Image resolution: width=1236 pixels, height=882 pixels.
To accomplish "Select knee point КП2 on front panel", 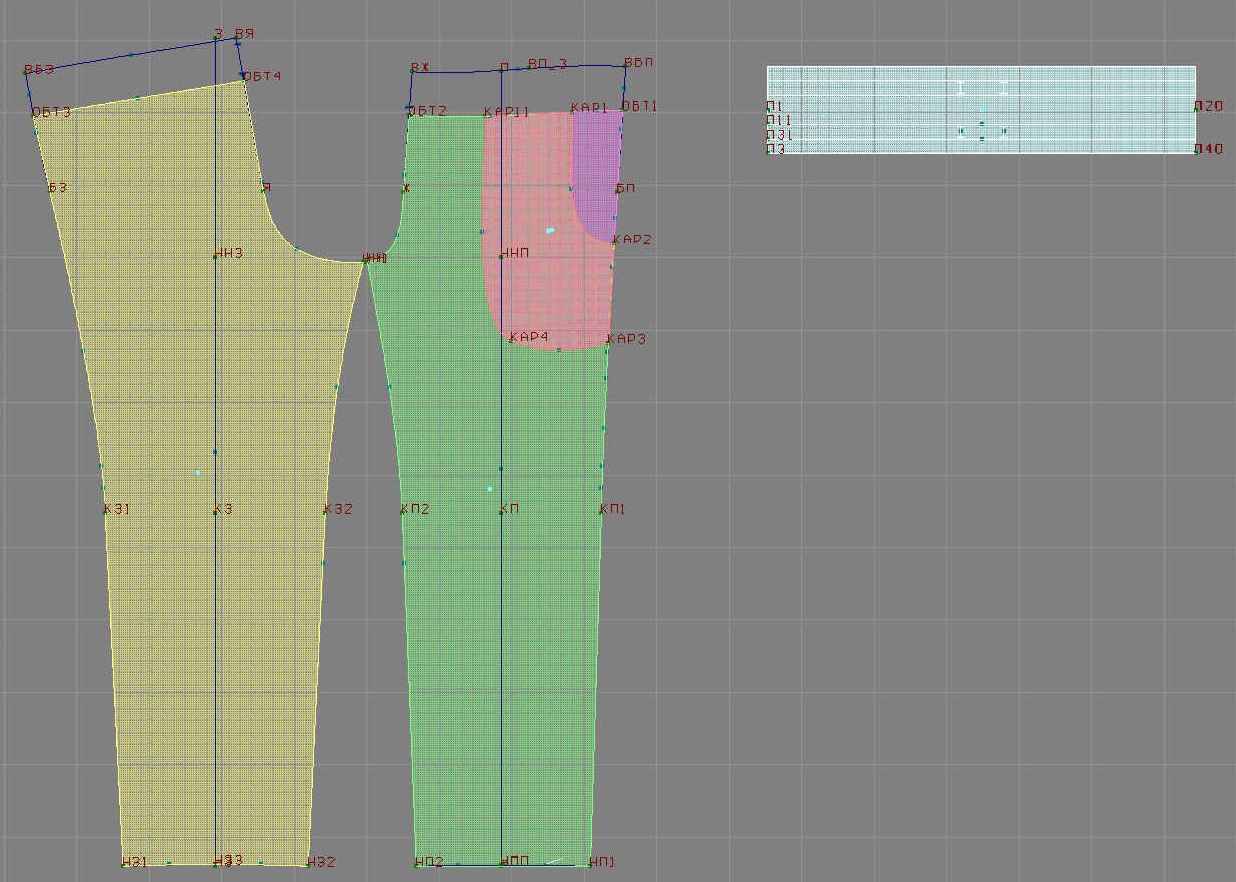I will 402,510.
